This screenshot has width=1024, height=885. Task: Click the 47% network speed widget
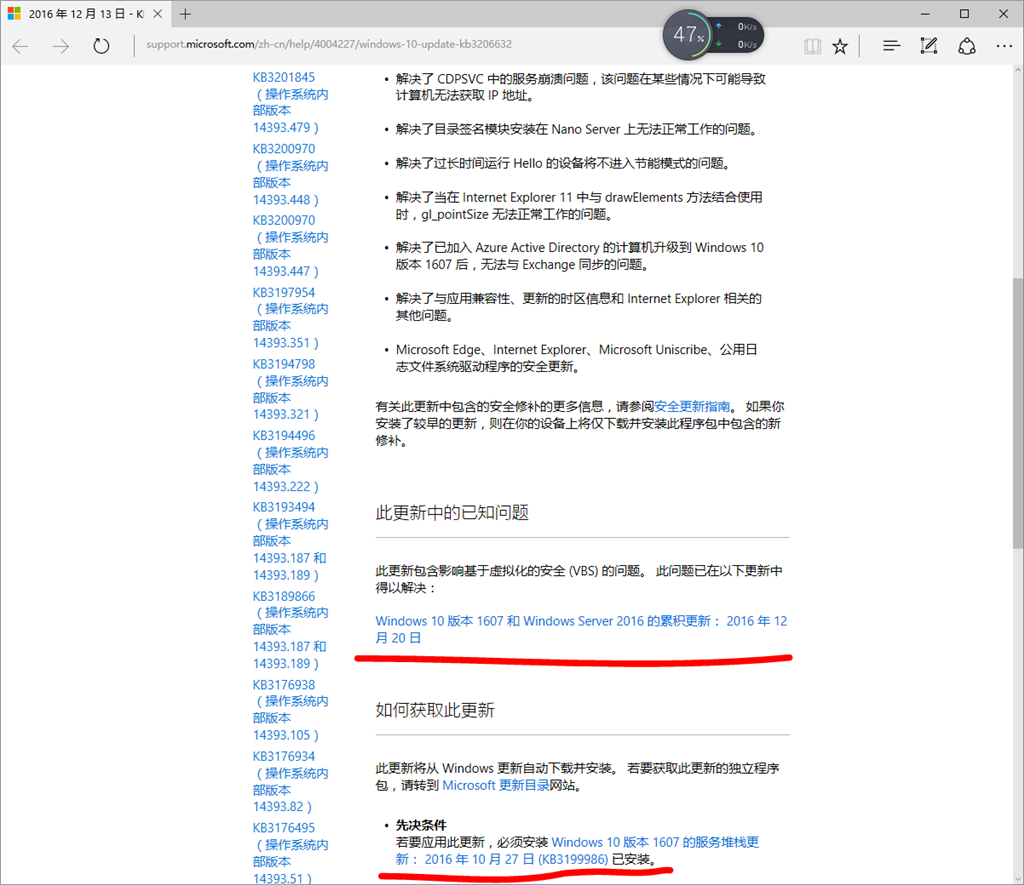[x=713, y=35]
